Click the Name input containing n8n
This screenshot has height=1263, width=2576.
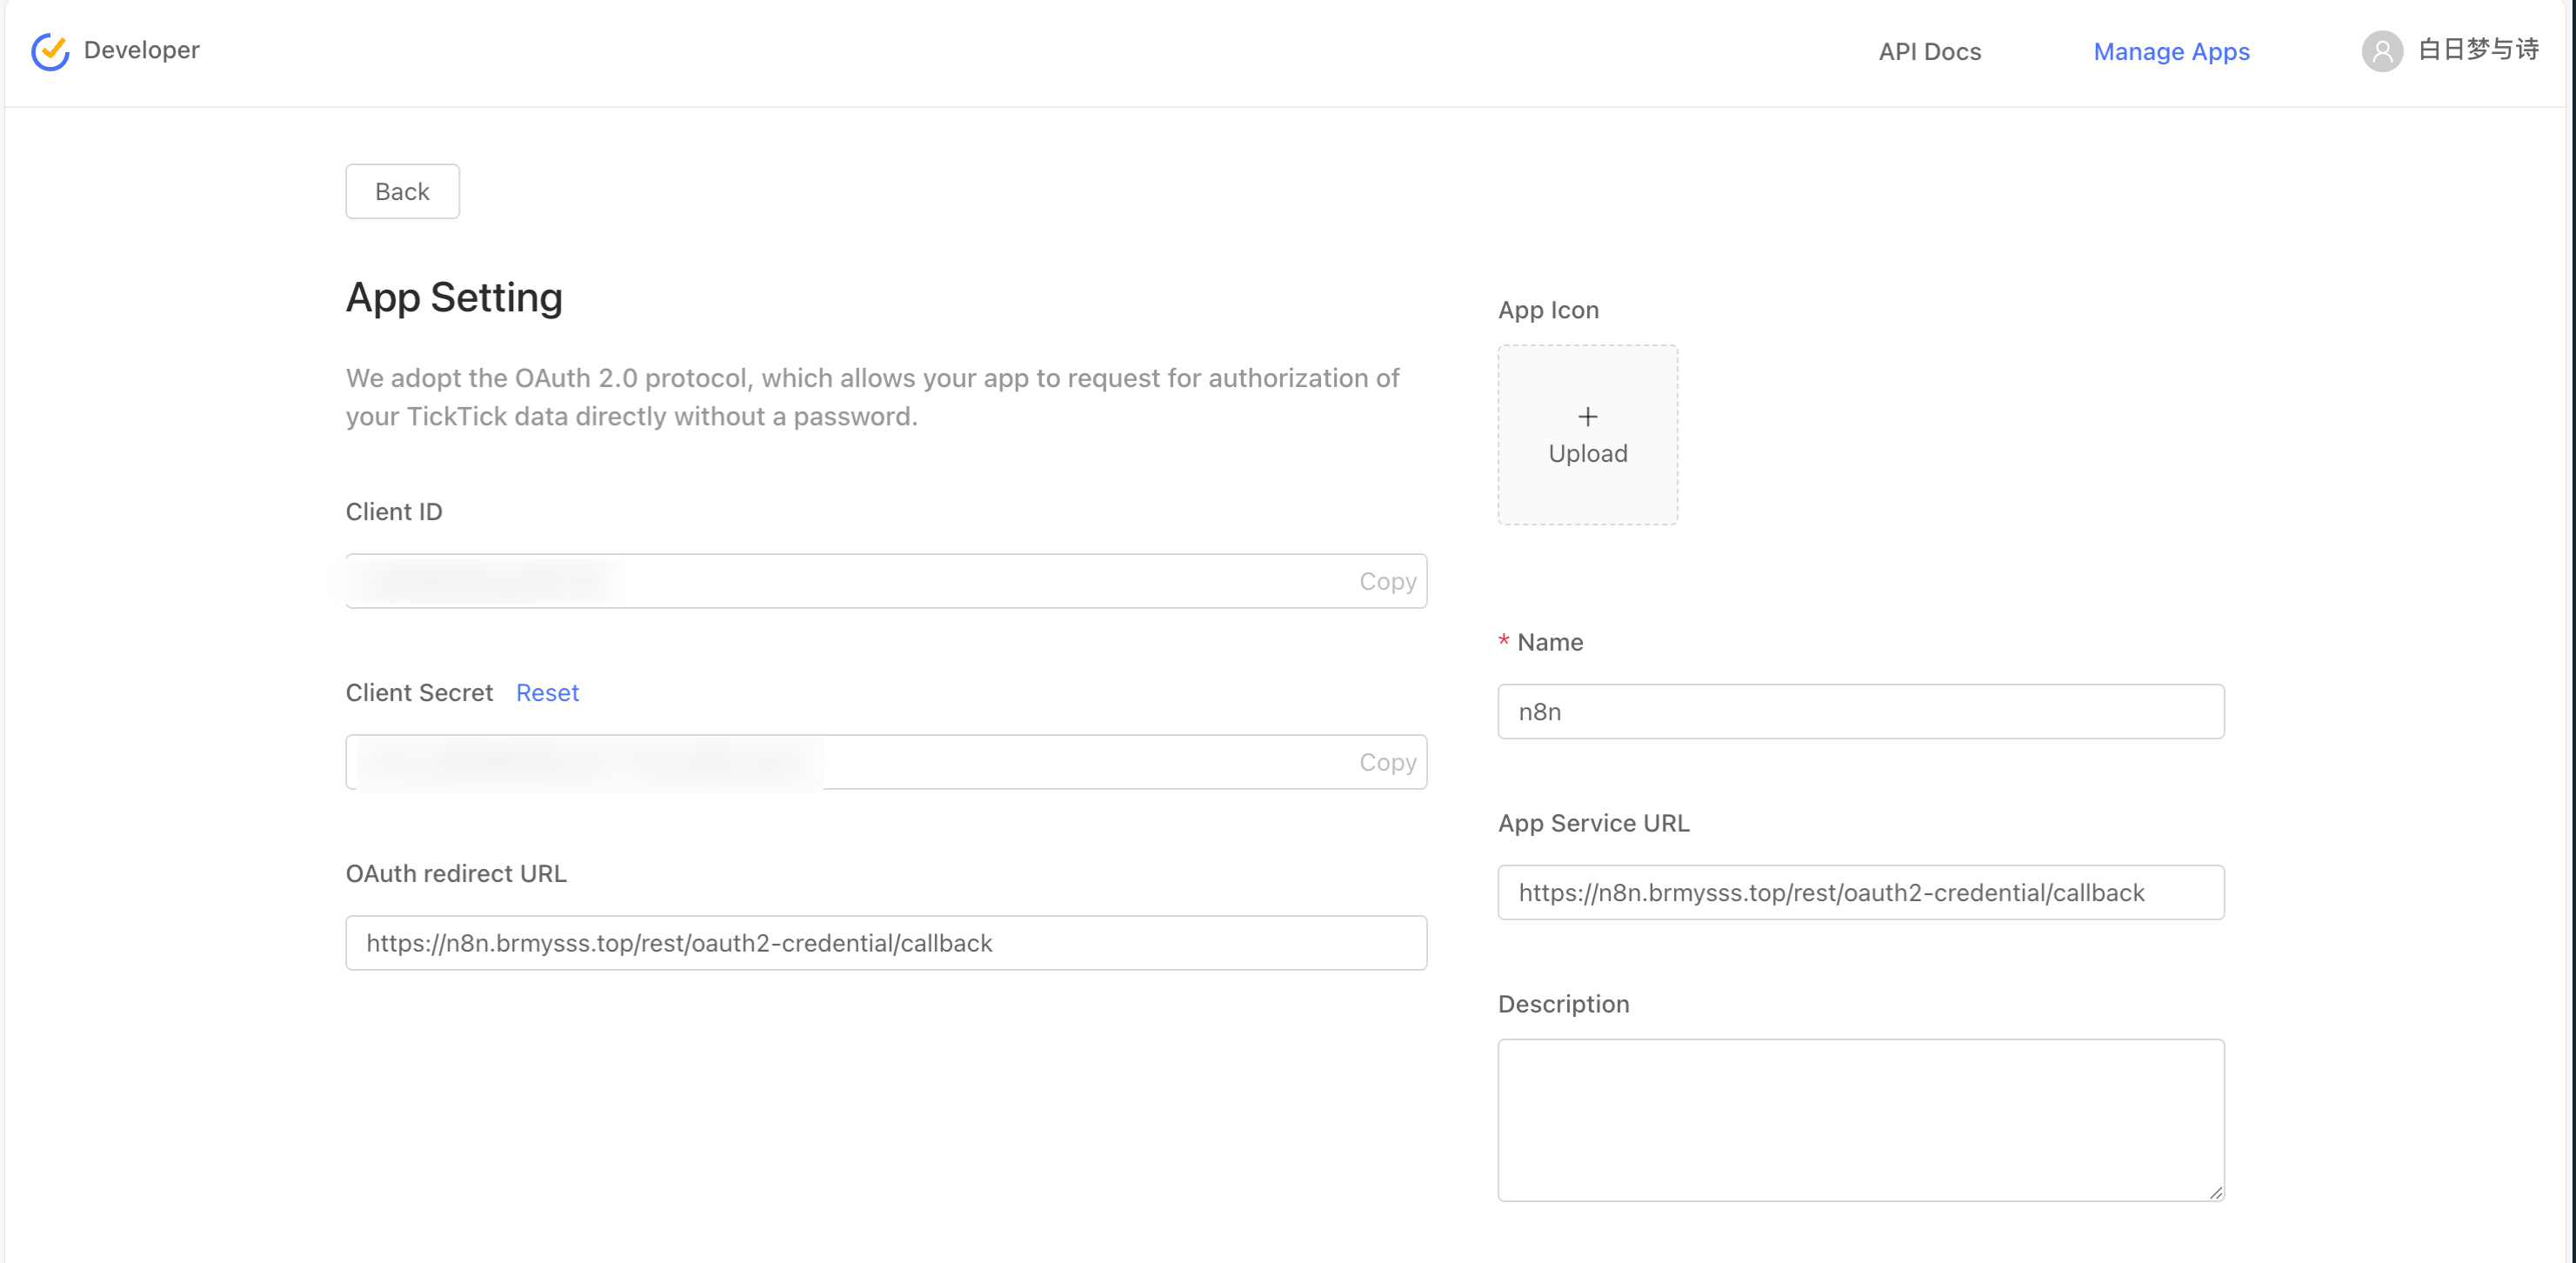1860,712
